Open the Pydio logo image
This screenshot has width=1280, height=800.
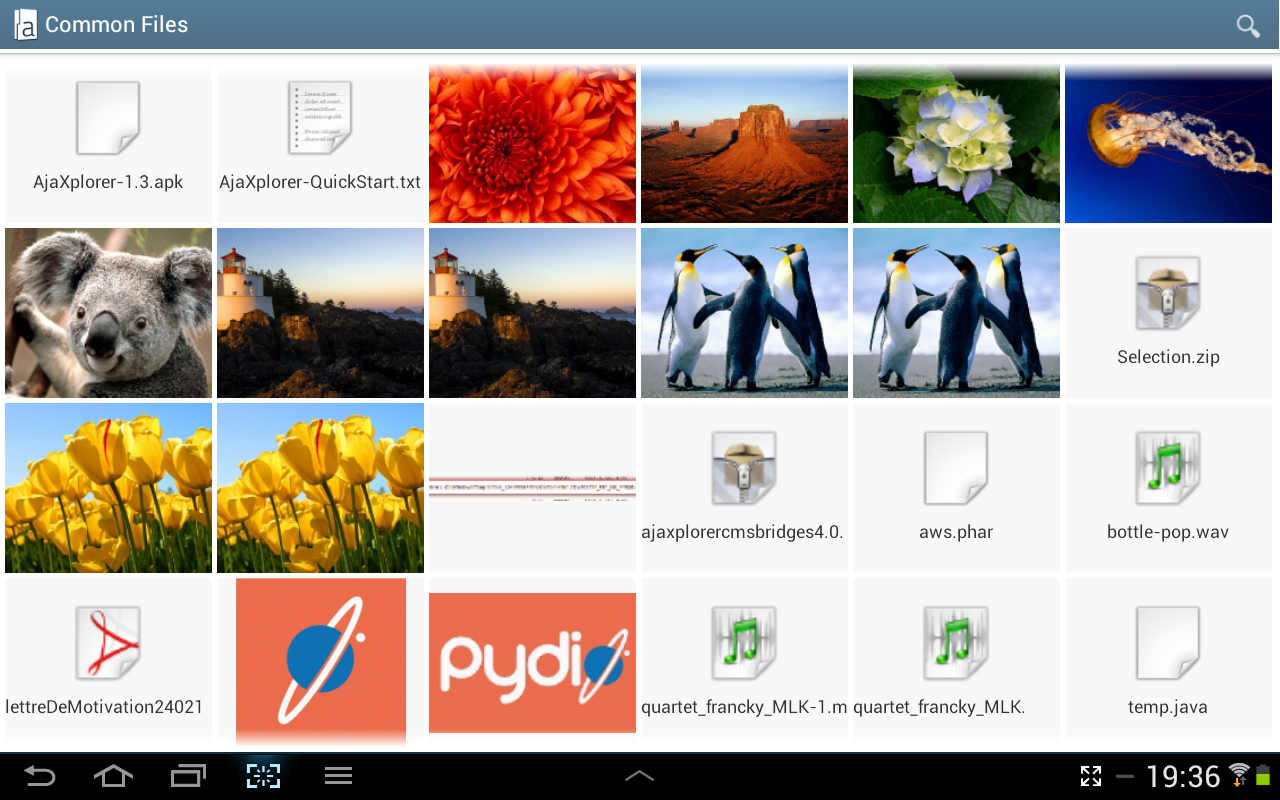click(x=531, y=662)
